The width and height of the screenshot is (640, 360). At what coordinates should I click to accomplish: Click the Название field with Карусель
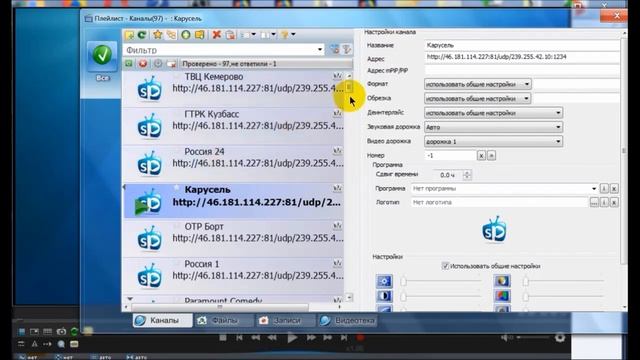click(x=522, y=45)
